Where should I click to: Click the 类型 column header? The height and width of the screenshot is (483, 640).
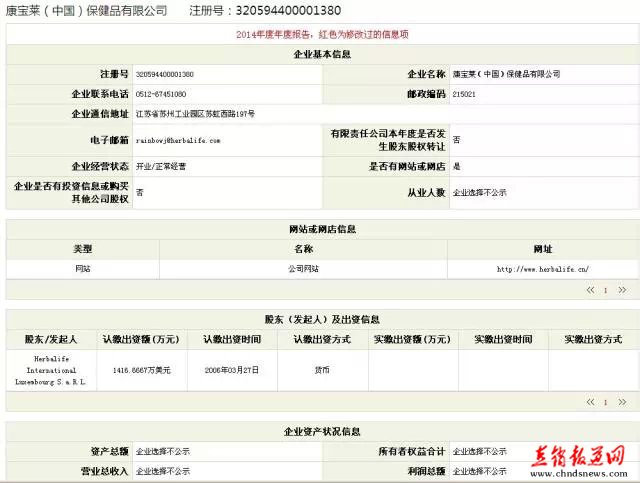point(82,249)
